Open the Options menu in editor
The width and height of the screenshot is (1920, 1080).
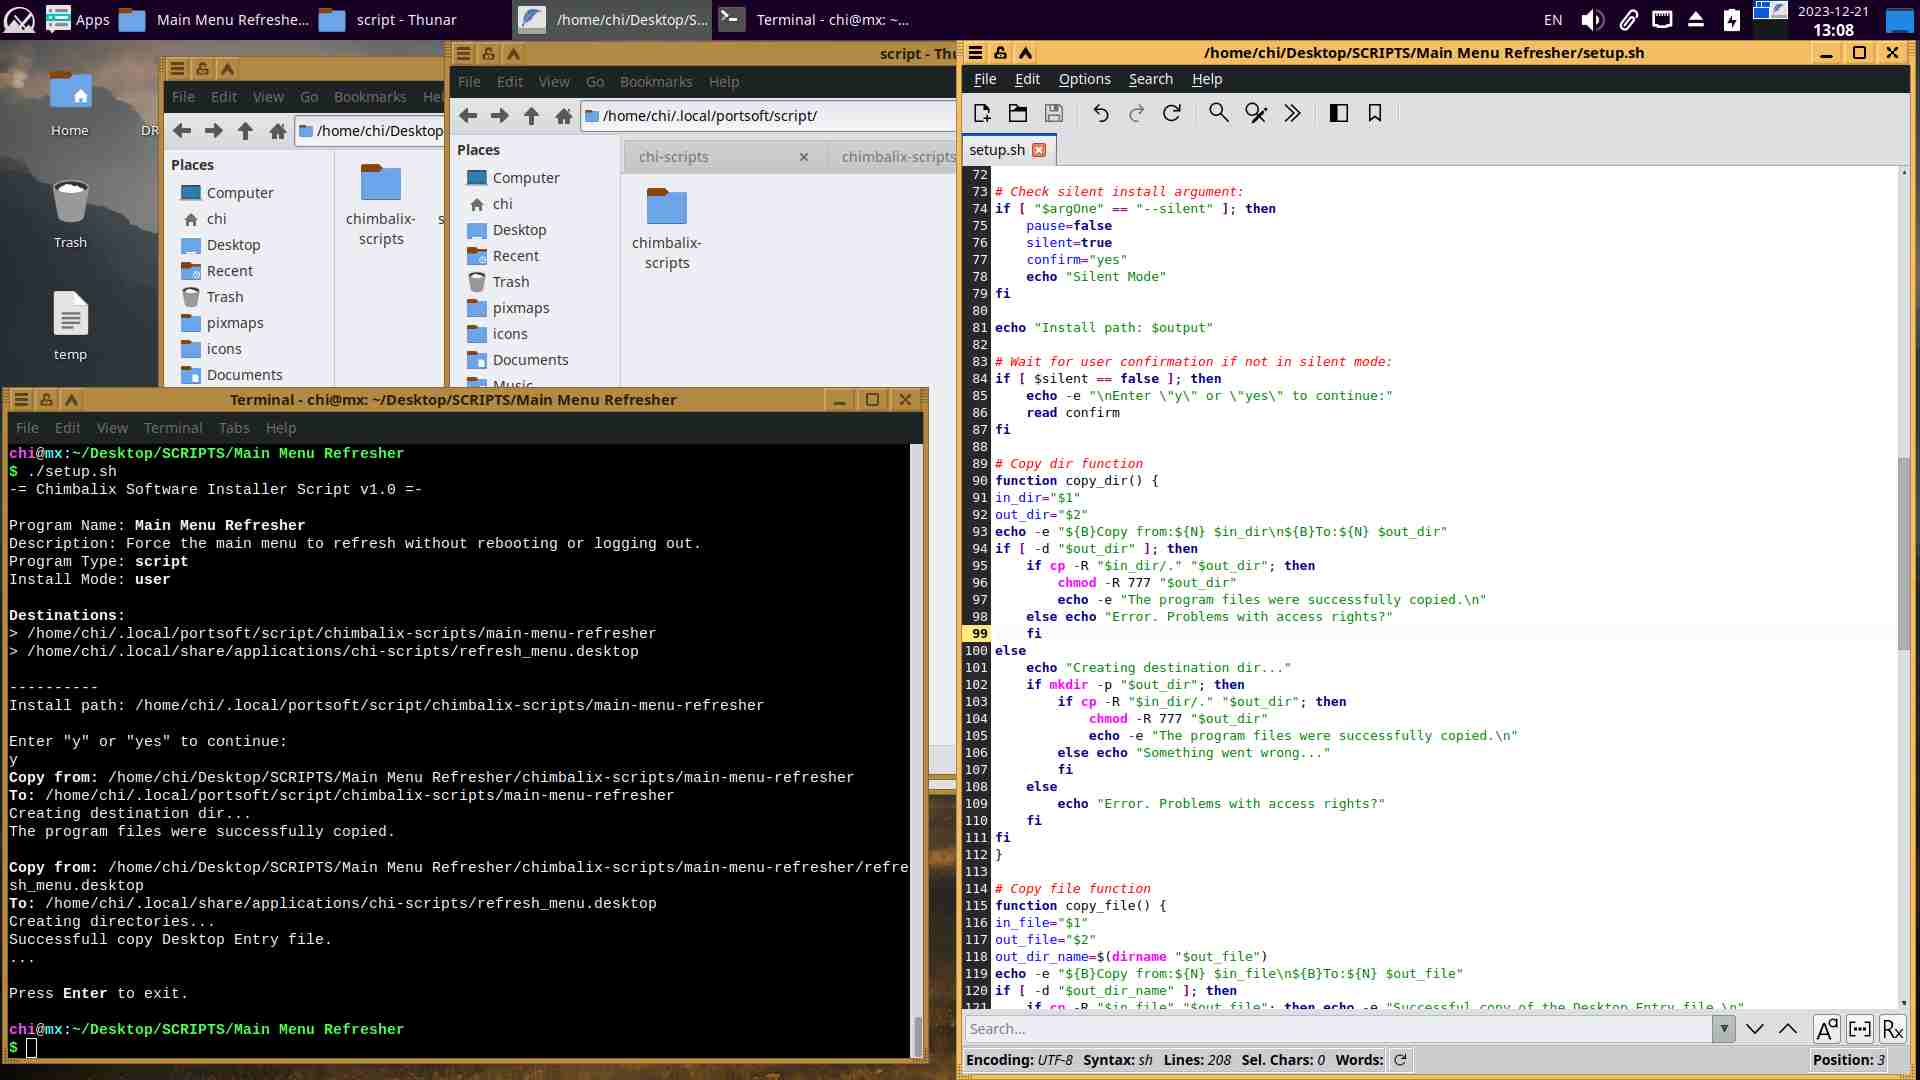coord(1084,79)
